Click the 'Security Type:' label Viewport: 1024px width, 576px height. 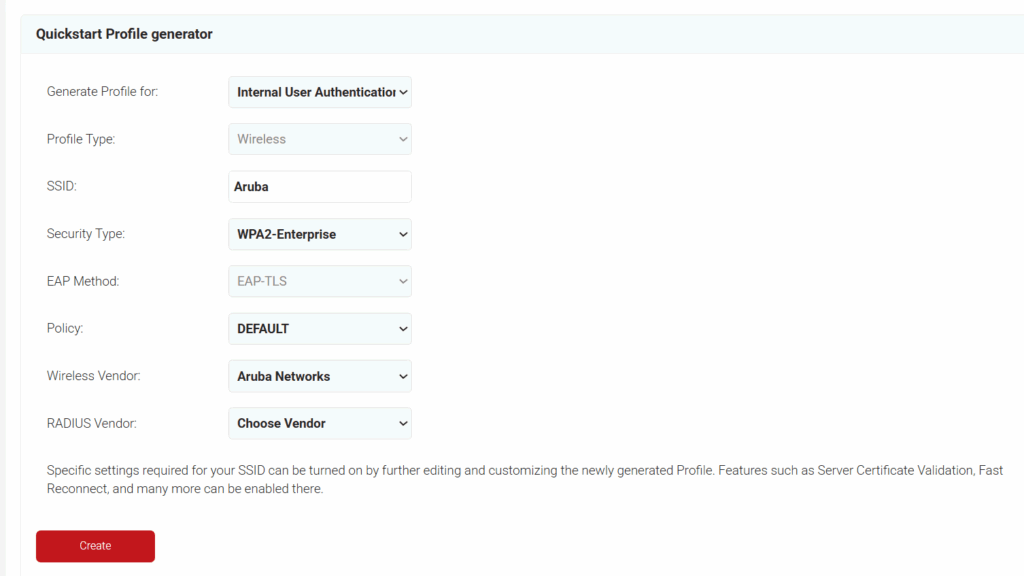[86, 234]
